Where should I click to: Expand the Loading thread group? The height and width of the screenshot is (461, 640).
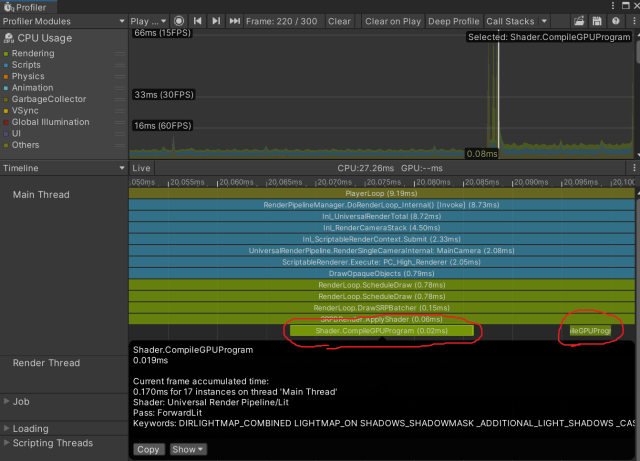[7, 428]
